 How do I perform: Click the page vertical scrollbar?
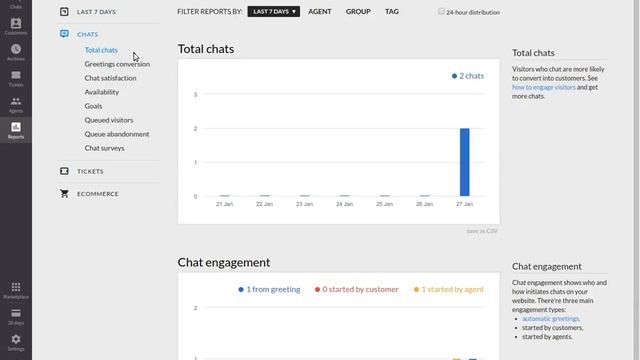636,180
